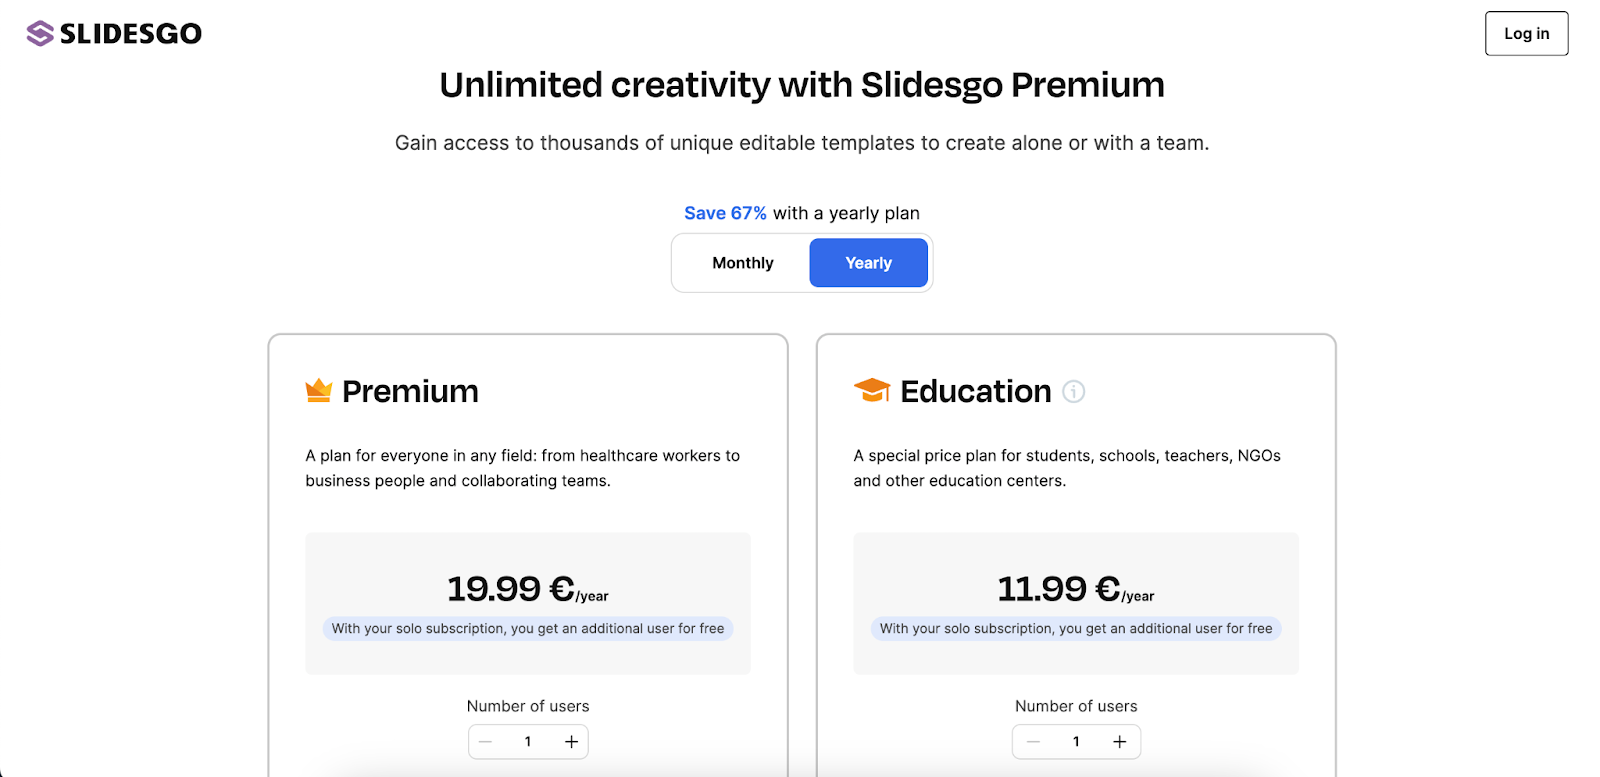The image size is (1600, 777).
Task: Click the Education plan heading
Action: [975, 391]
